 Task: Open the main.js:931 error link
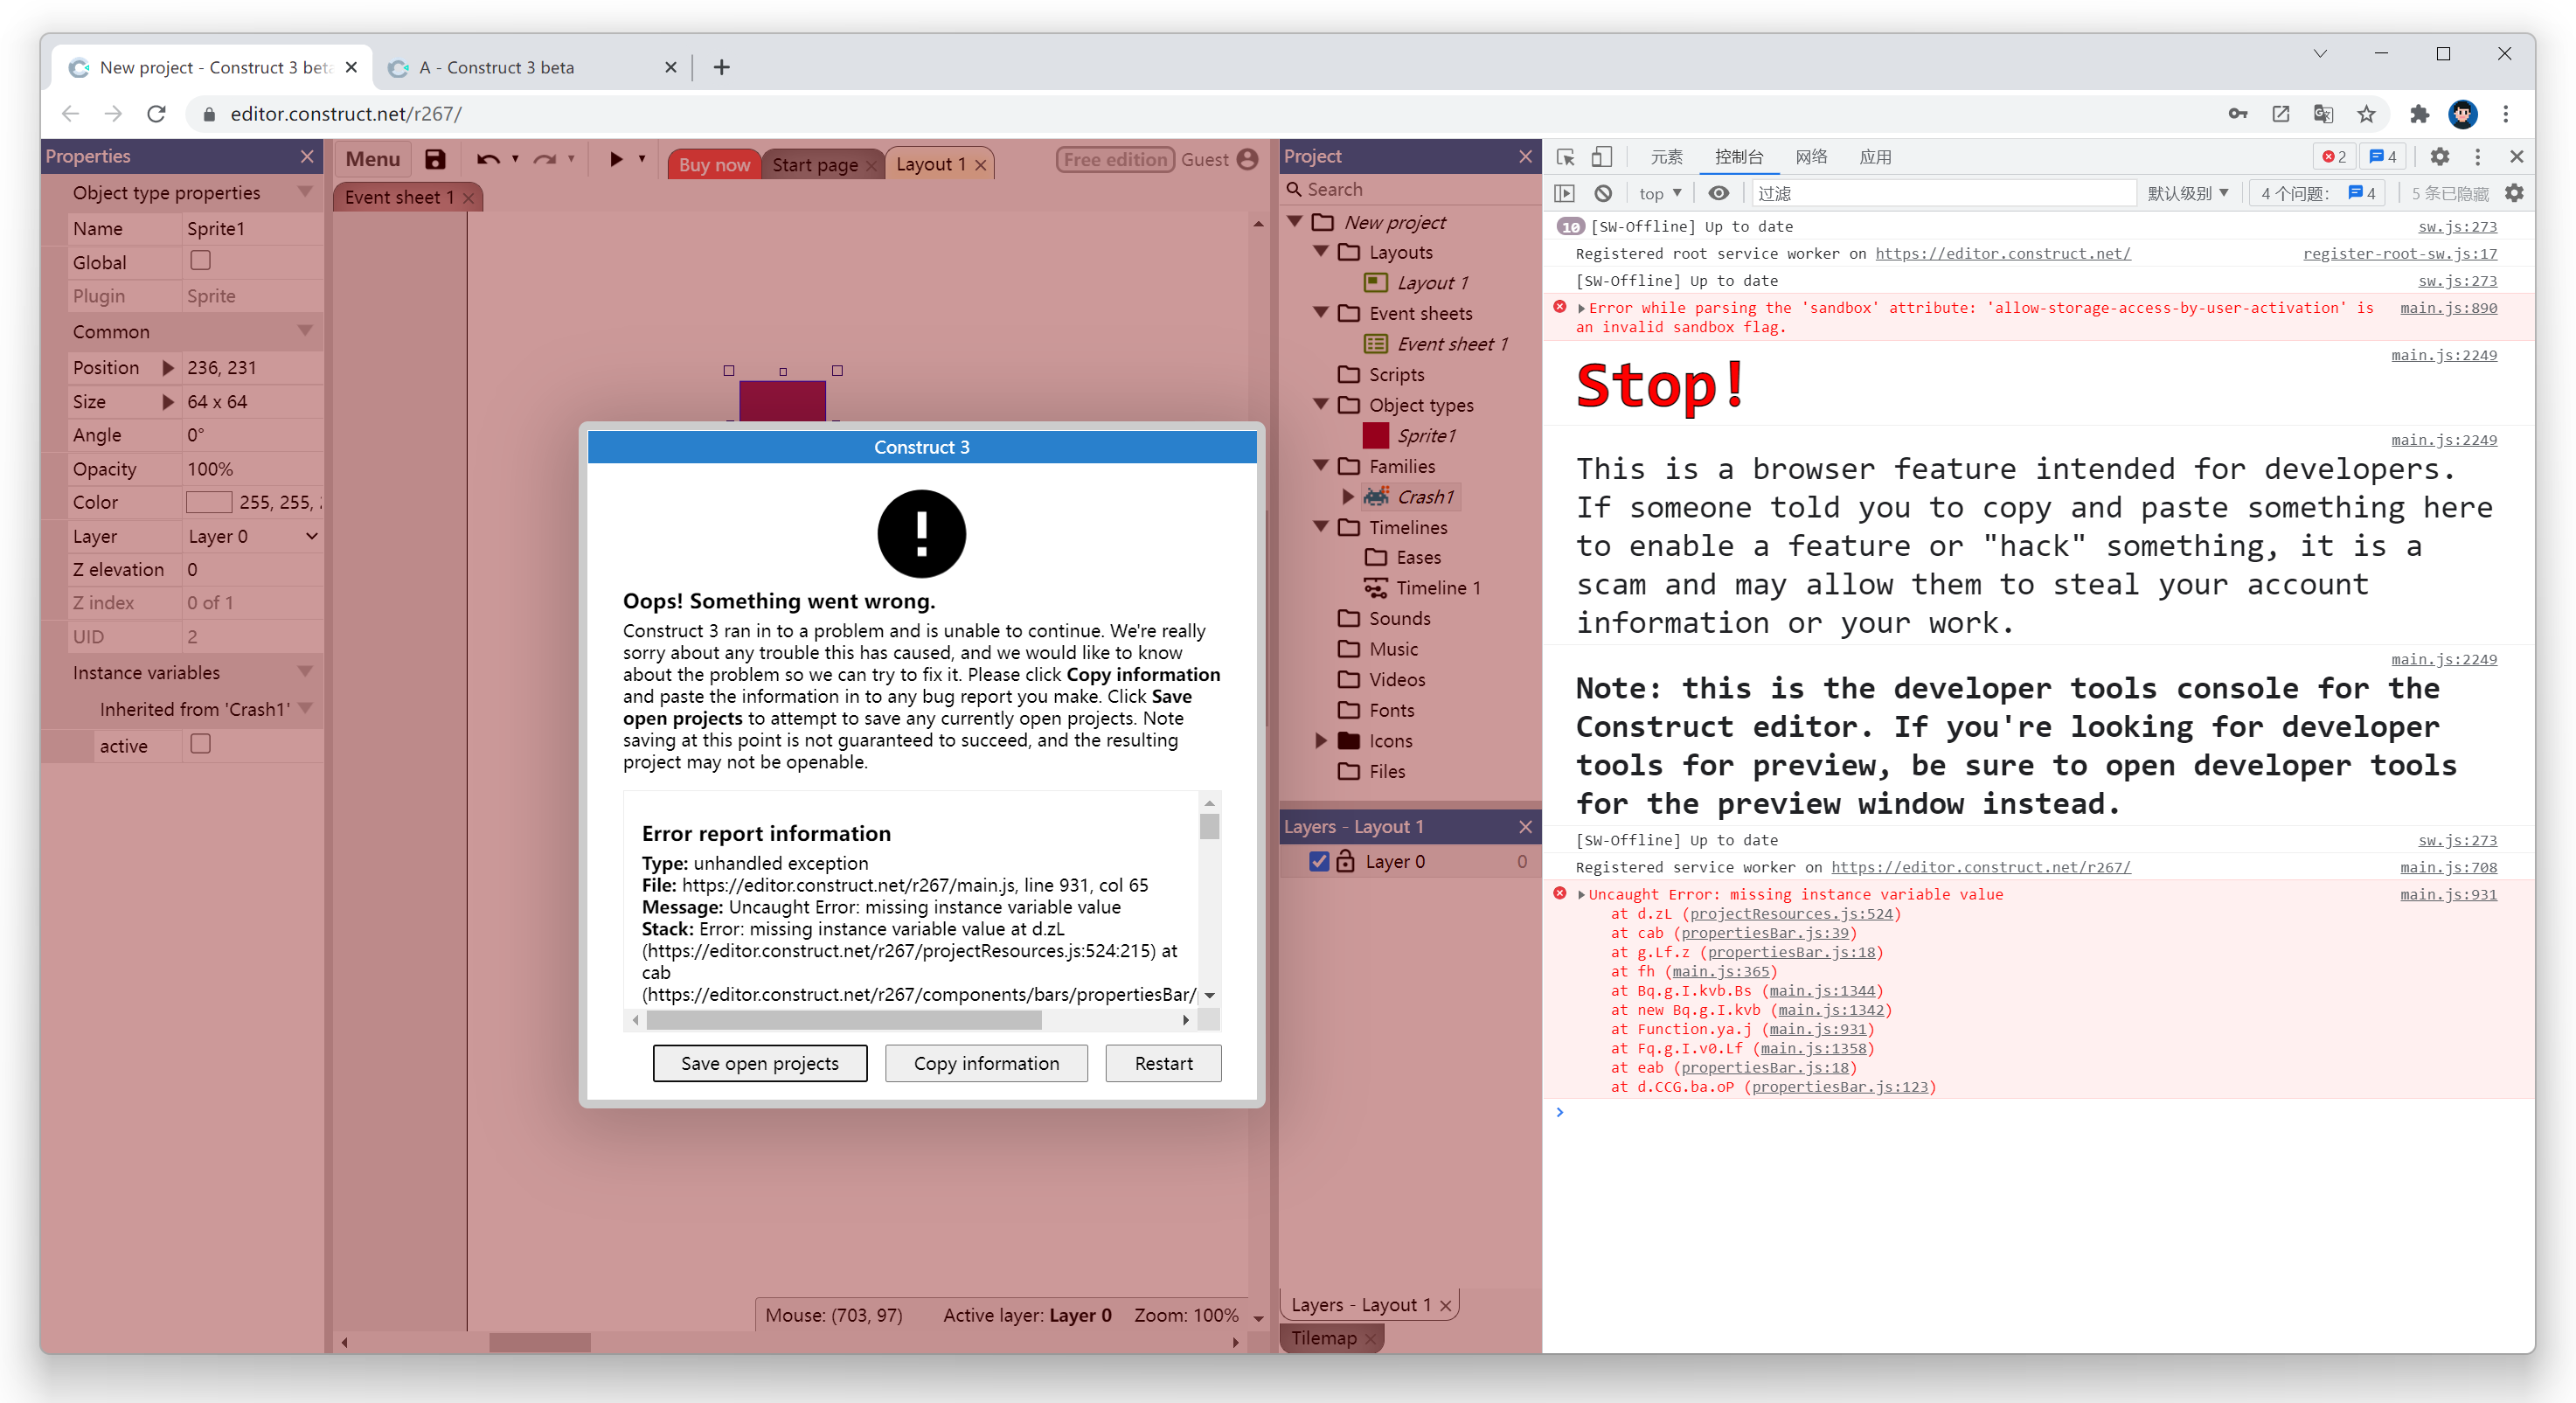(2448, 894)
